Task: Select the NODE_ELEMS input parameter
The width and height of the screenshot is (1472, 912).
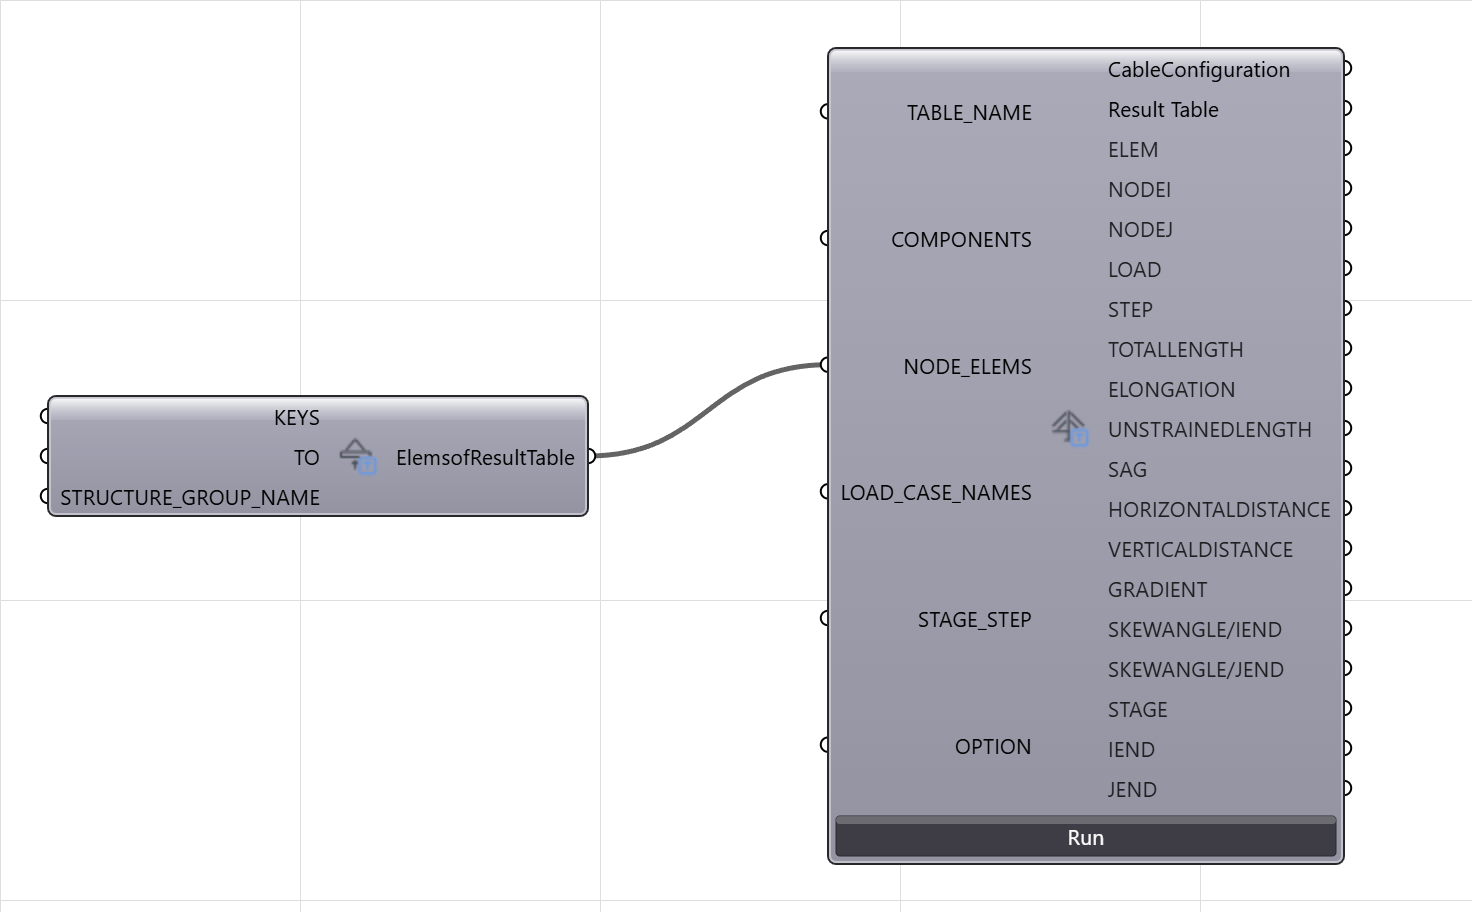Action: 967,367
